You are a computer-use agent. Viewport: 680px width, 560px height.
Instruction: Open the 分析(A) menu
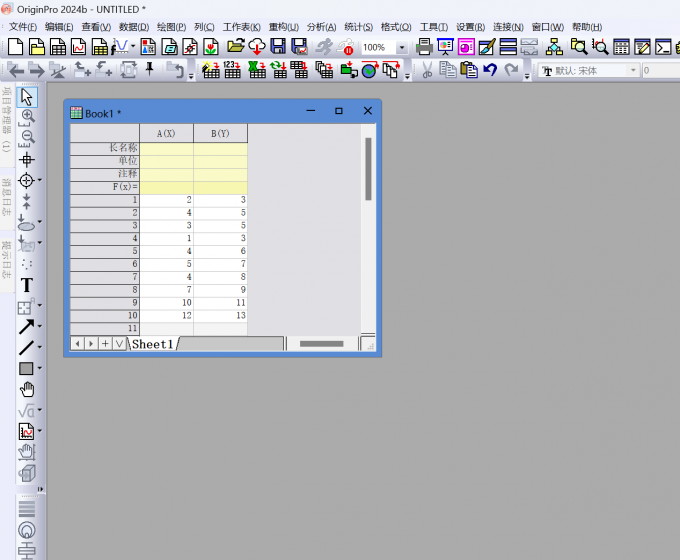pyautogui.click(x=321, y=27)
